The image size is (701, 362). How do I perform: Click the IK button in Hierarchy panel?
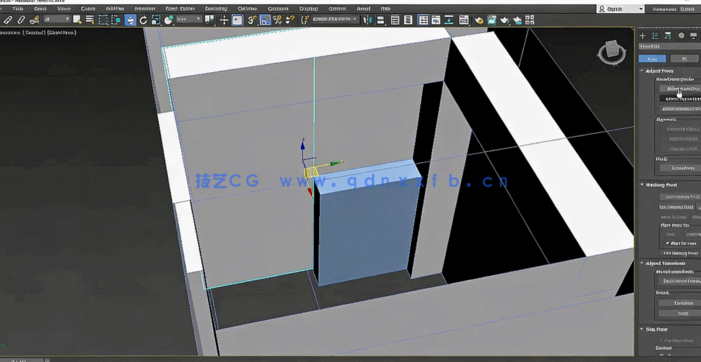click(684, 59)
